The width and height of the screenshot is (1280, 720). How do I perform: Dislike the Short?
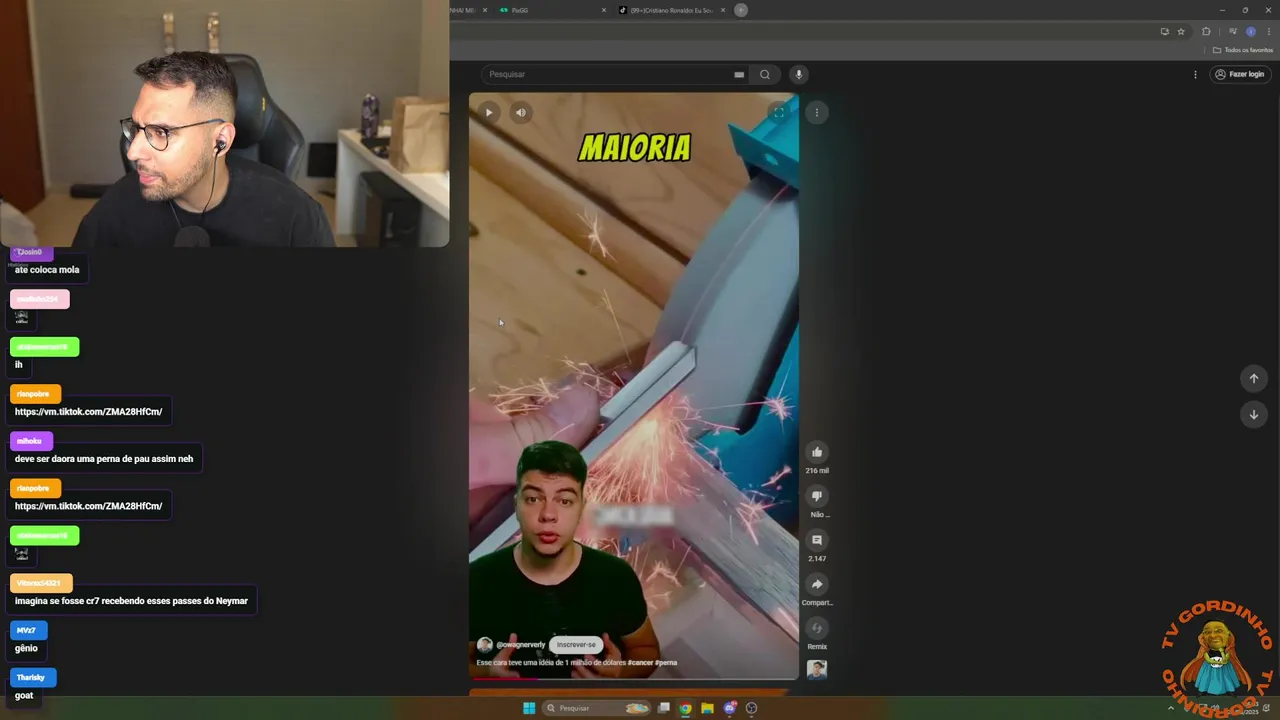(817, 496)
